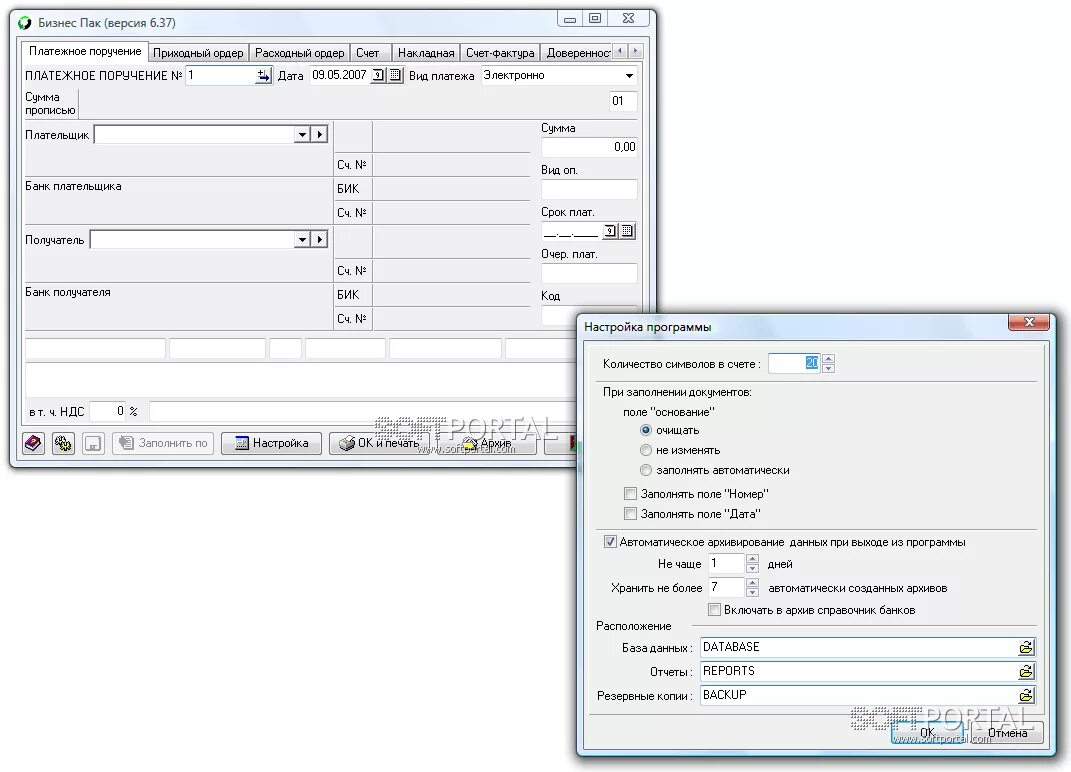1071x772 pixels.
Task: Click the 'Заполнить по' button
Action: pos(163,443)
